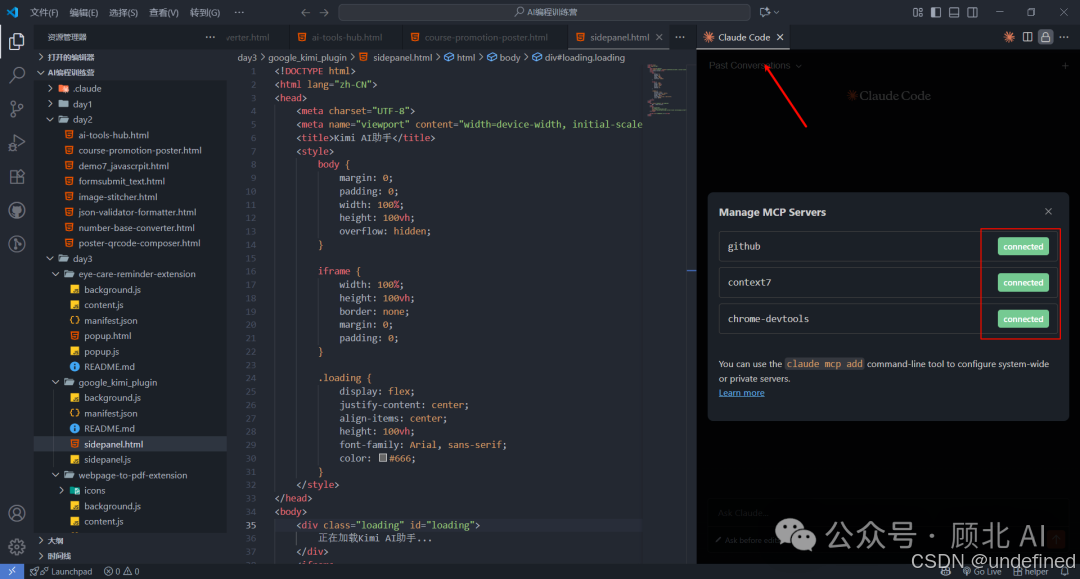Toggle the secondary sidebar visibility
The width and height of the screenshot is (1080, 579).
973,12
